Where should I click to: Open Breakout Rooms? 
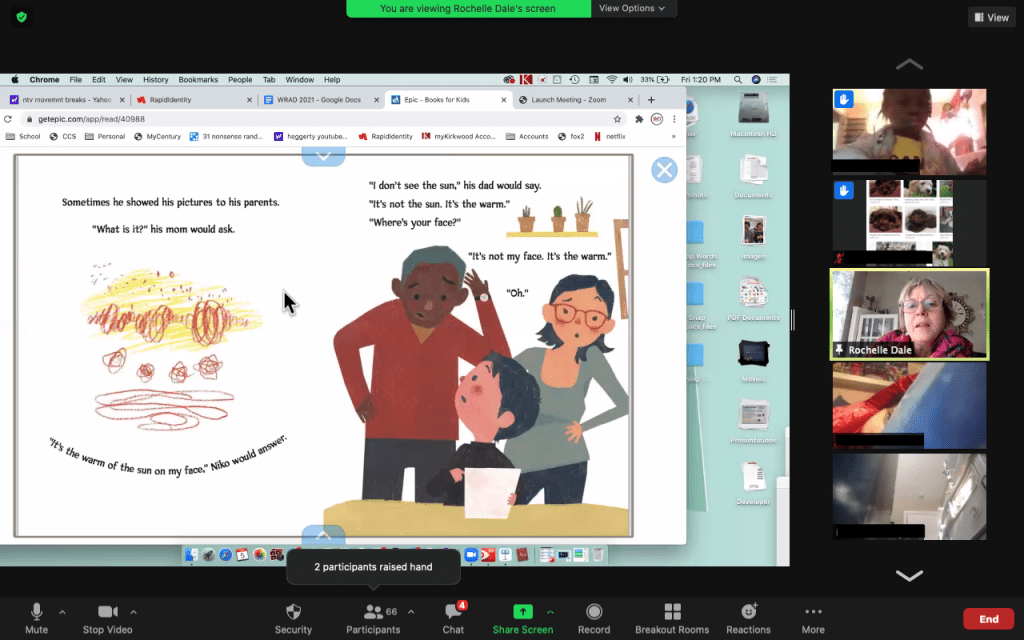coord(672,612)
